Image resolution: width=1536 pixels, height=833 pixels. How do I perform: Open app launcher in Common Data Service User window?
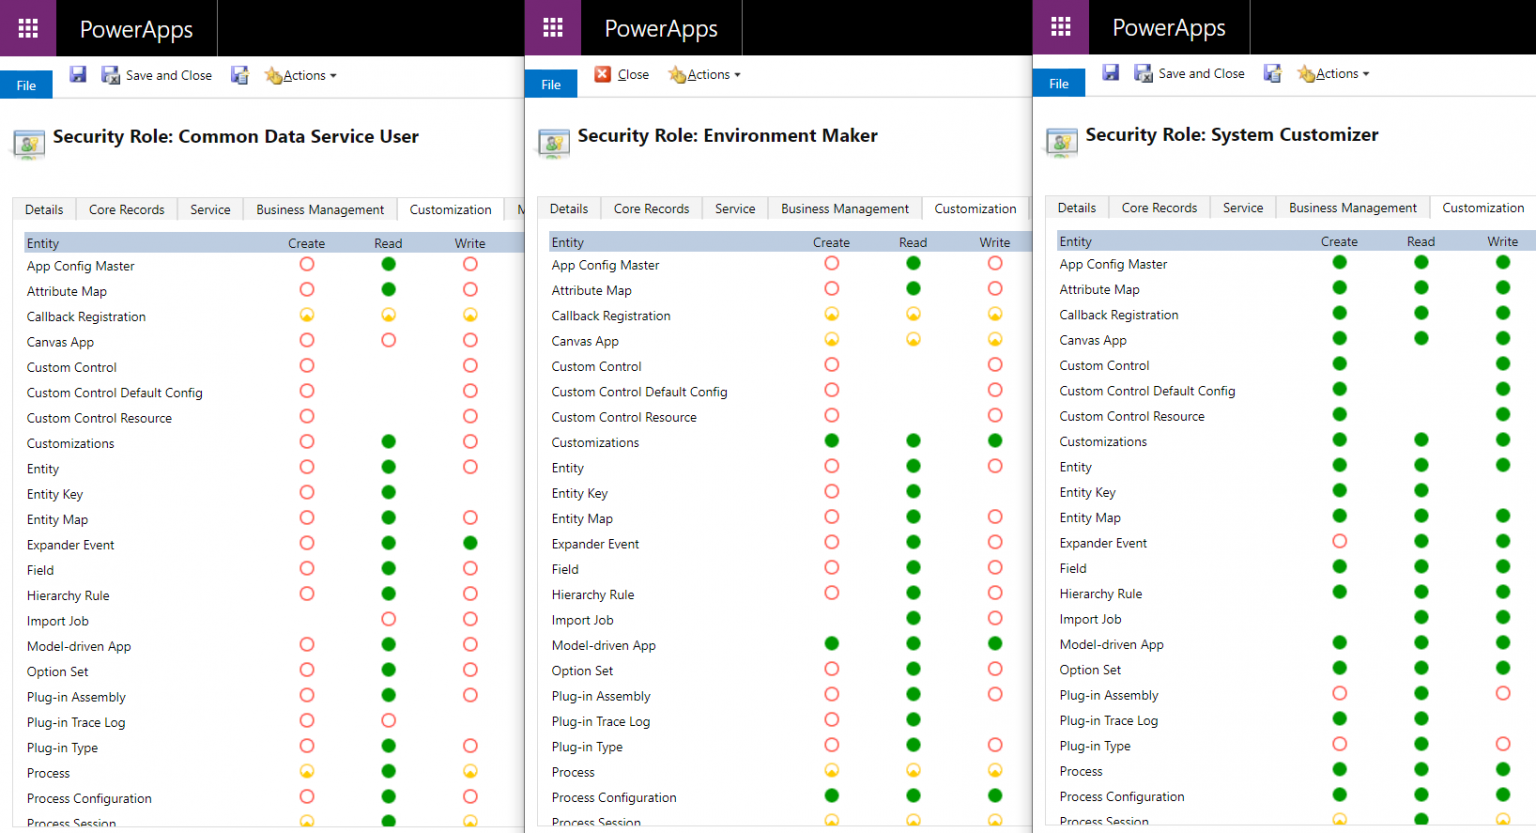pos(28,28)
